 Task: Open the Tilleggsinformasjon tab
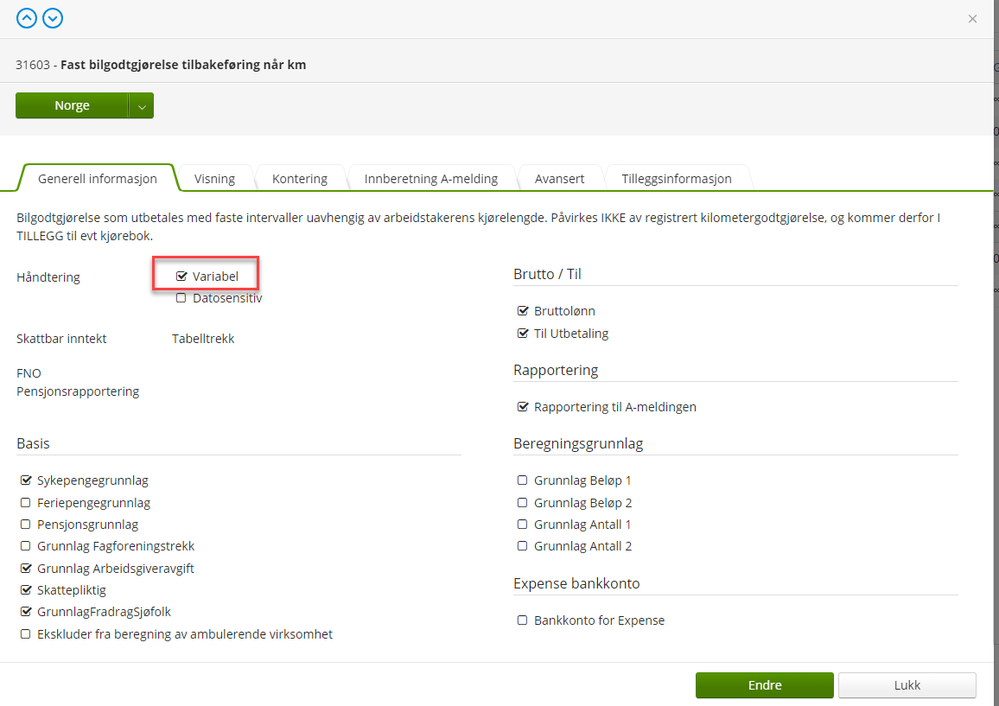coord(677,178)
